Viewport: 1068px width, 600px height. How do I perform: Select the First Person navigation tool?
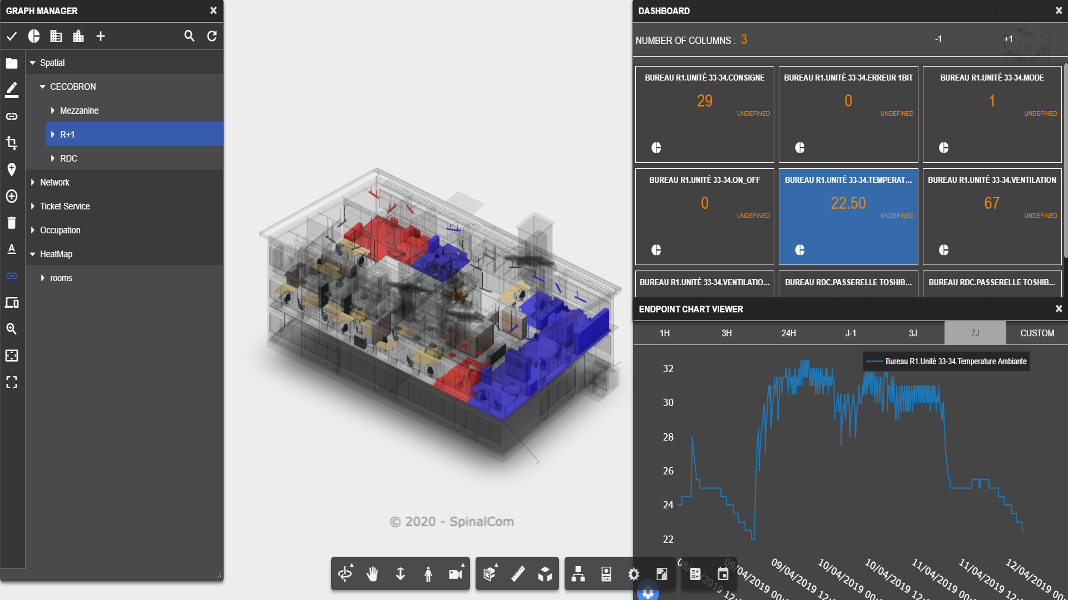428,573
